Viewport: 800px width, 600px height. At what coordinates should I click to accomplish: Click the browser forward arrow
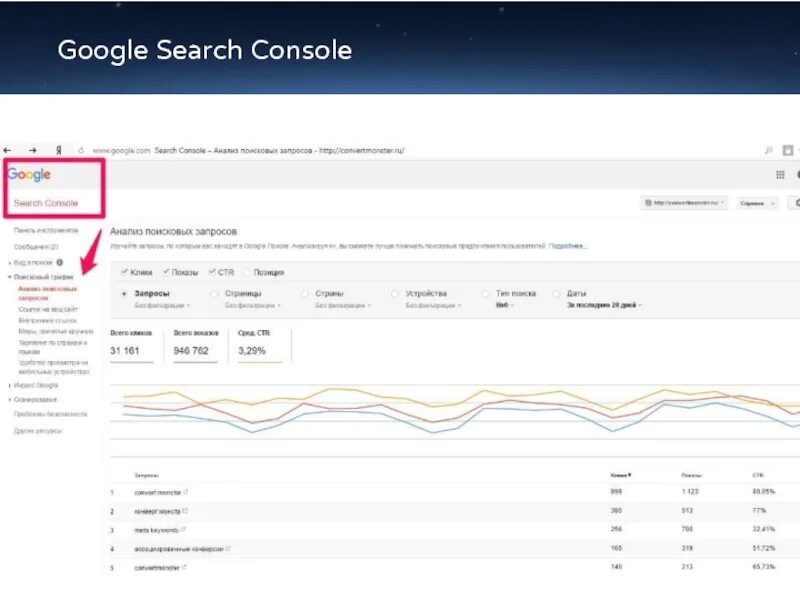33,150
